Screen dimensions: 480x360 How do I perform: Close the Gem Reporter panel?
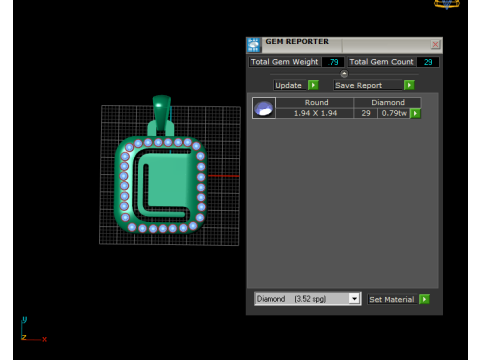435,44
